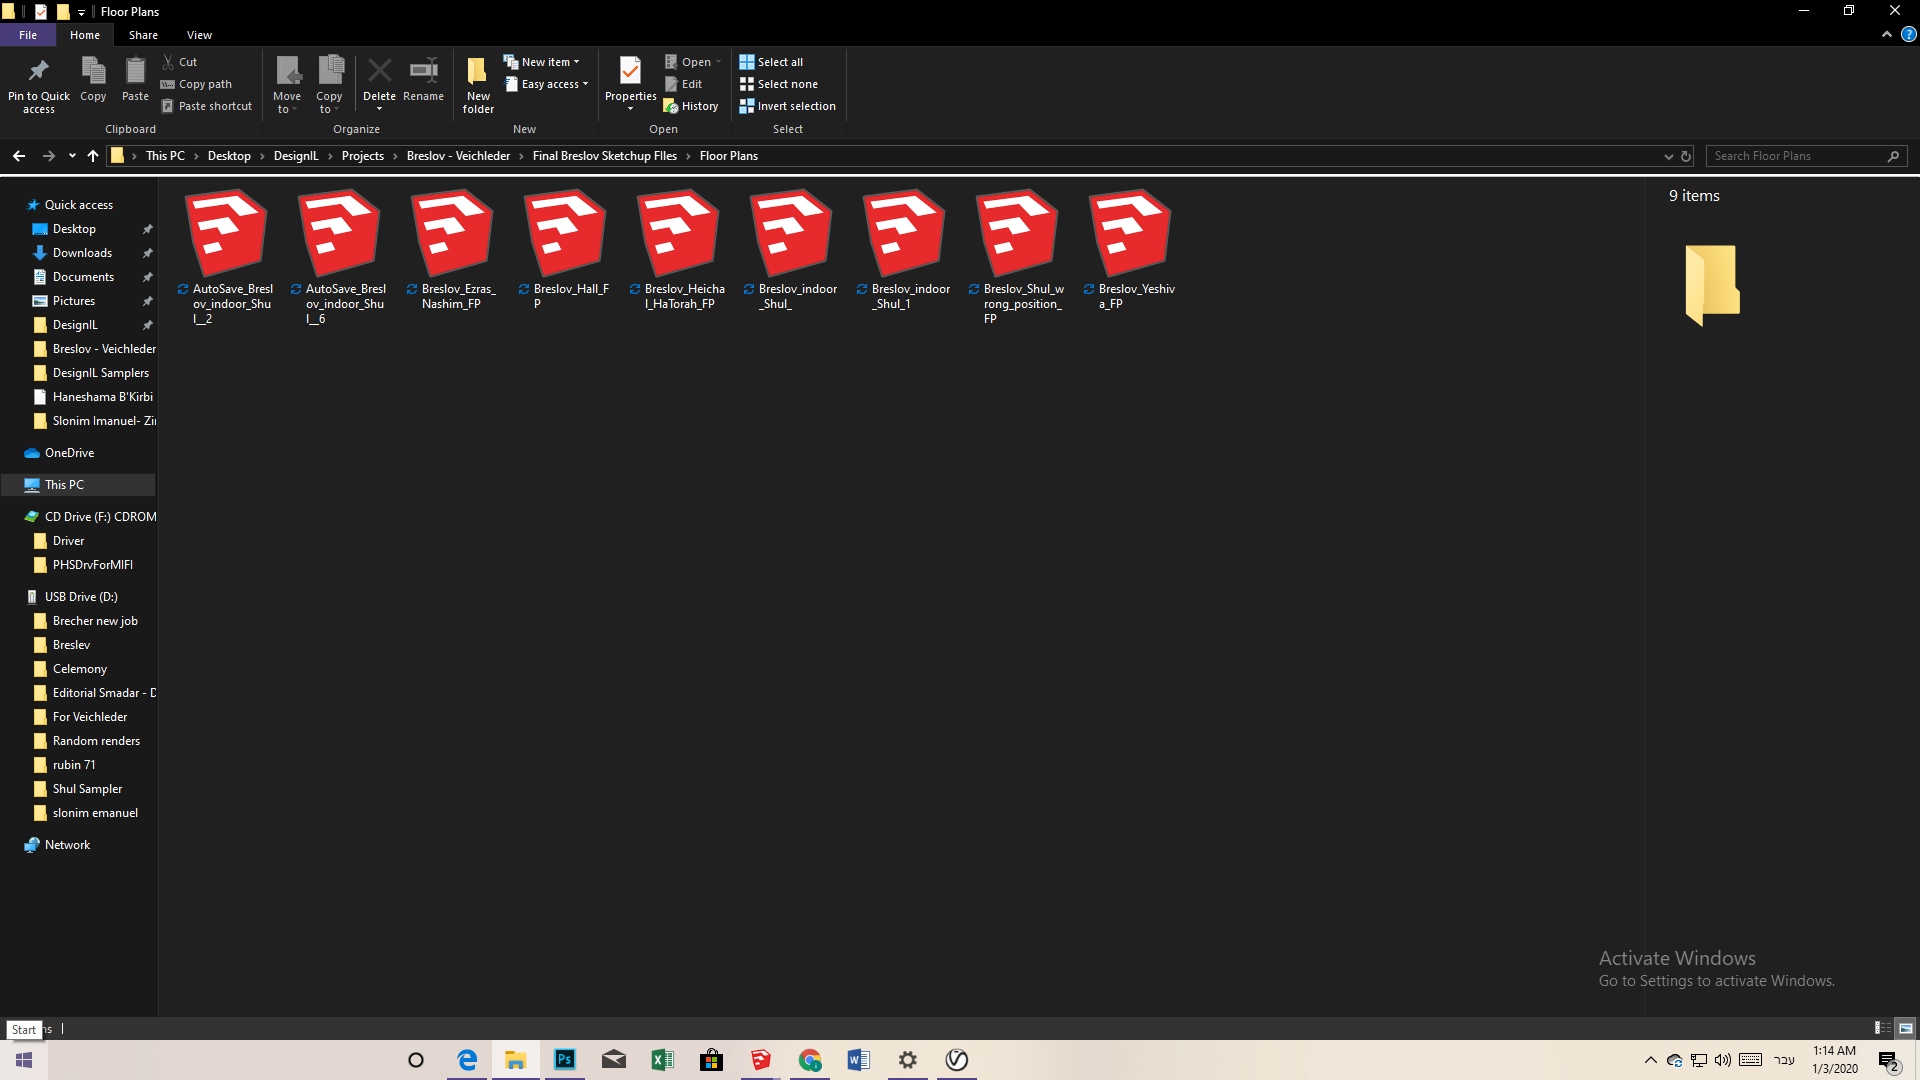Open the Share tab
The height and width of the screenshot is (1080, 1920).
click(143, 34)
